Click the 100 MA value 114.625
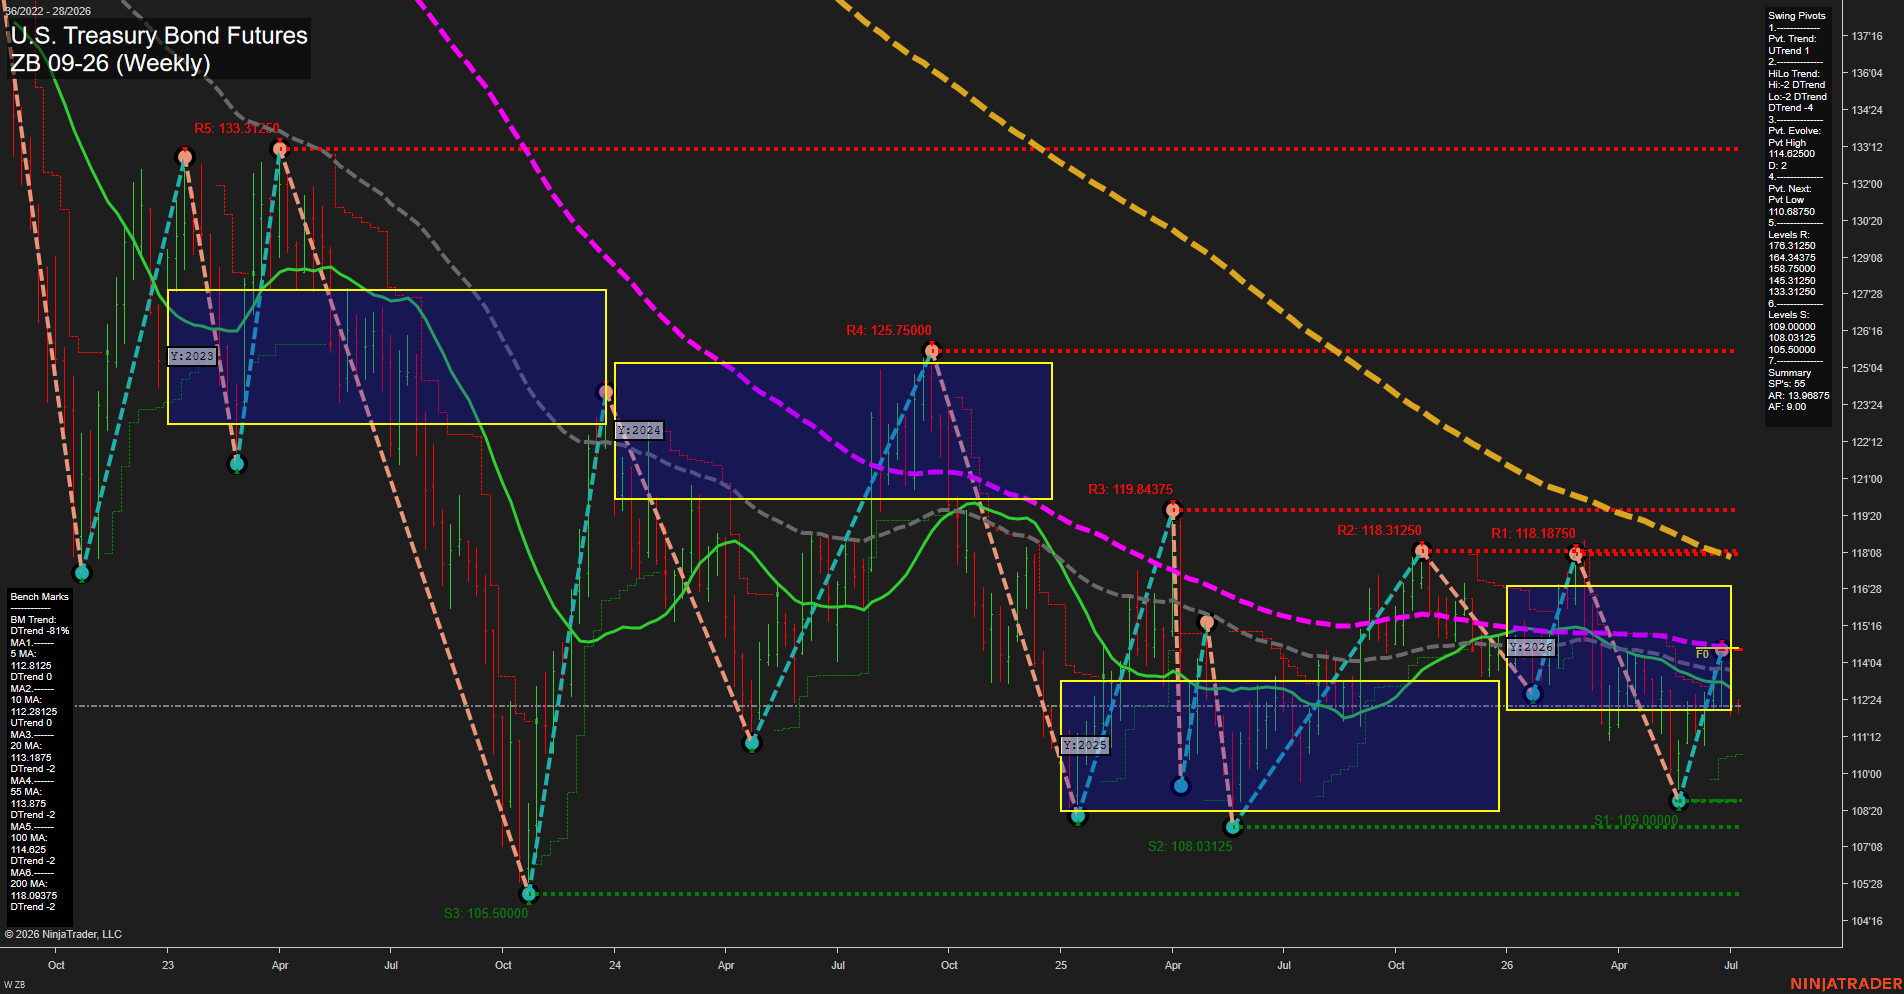This screenshot has height=994, width=1904. [x=27, y=850]
